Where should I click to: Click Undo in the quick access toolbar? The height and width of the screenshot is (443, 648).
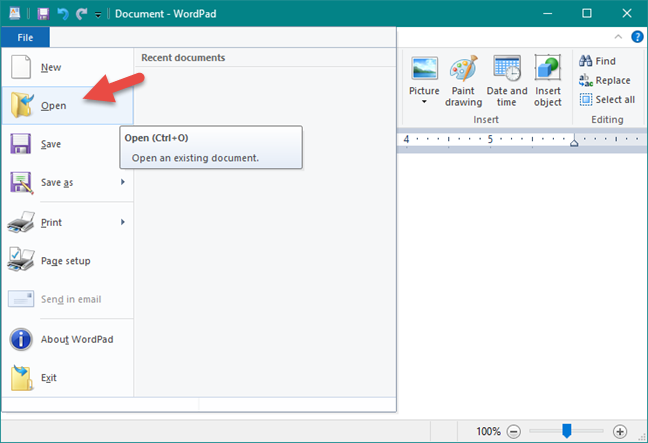point(63,14)
